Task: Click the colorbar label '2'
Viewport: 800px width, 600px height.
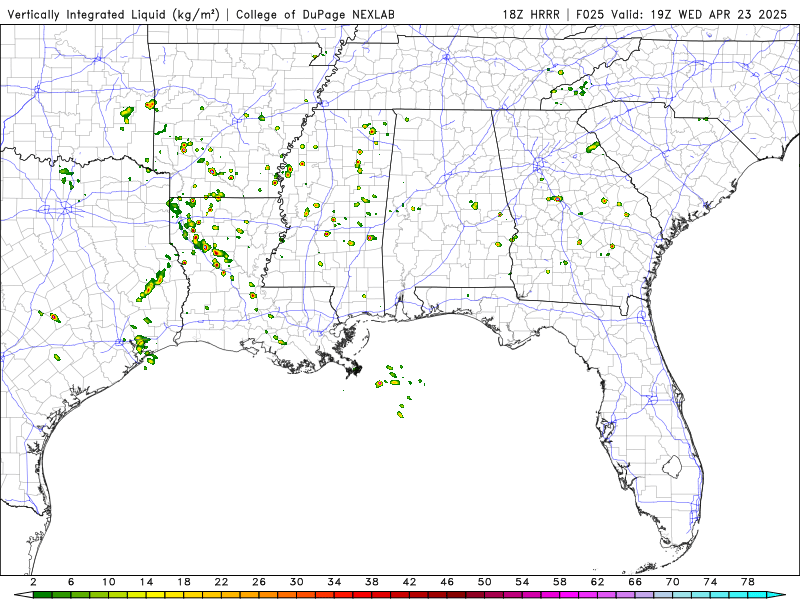Action: tap(33, 582)
